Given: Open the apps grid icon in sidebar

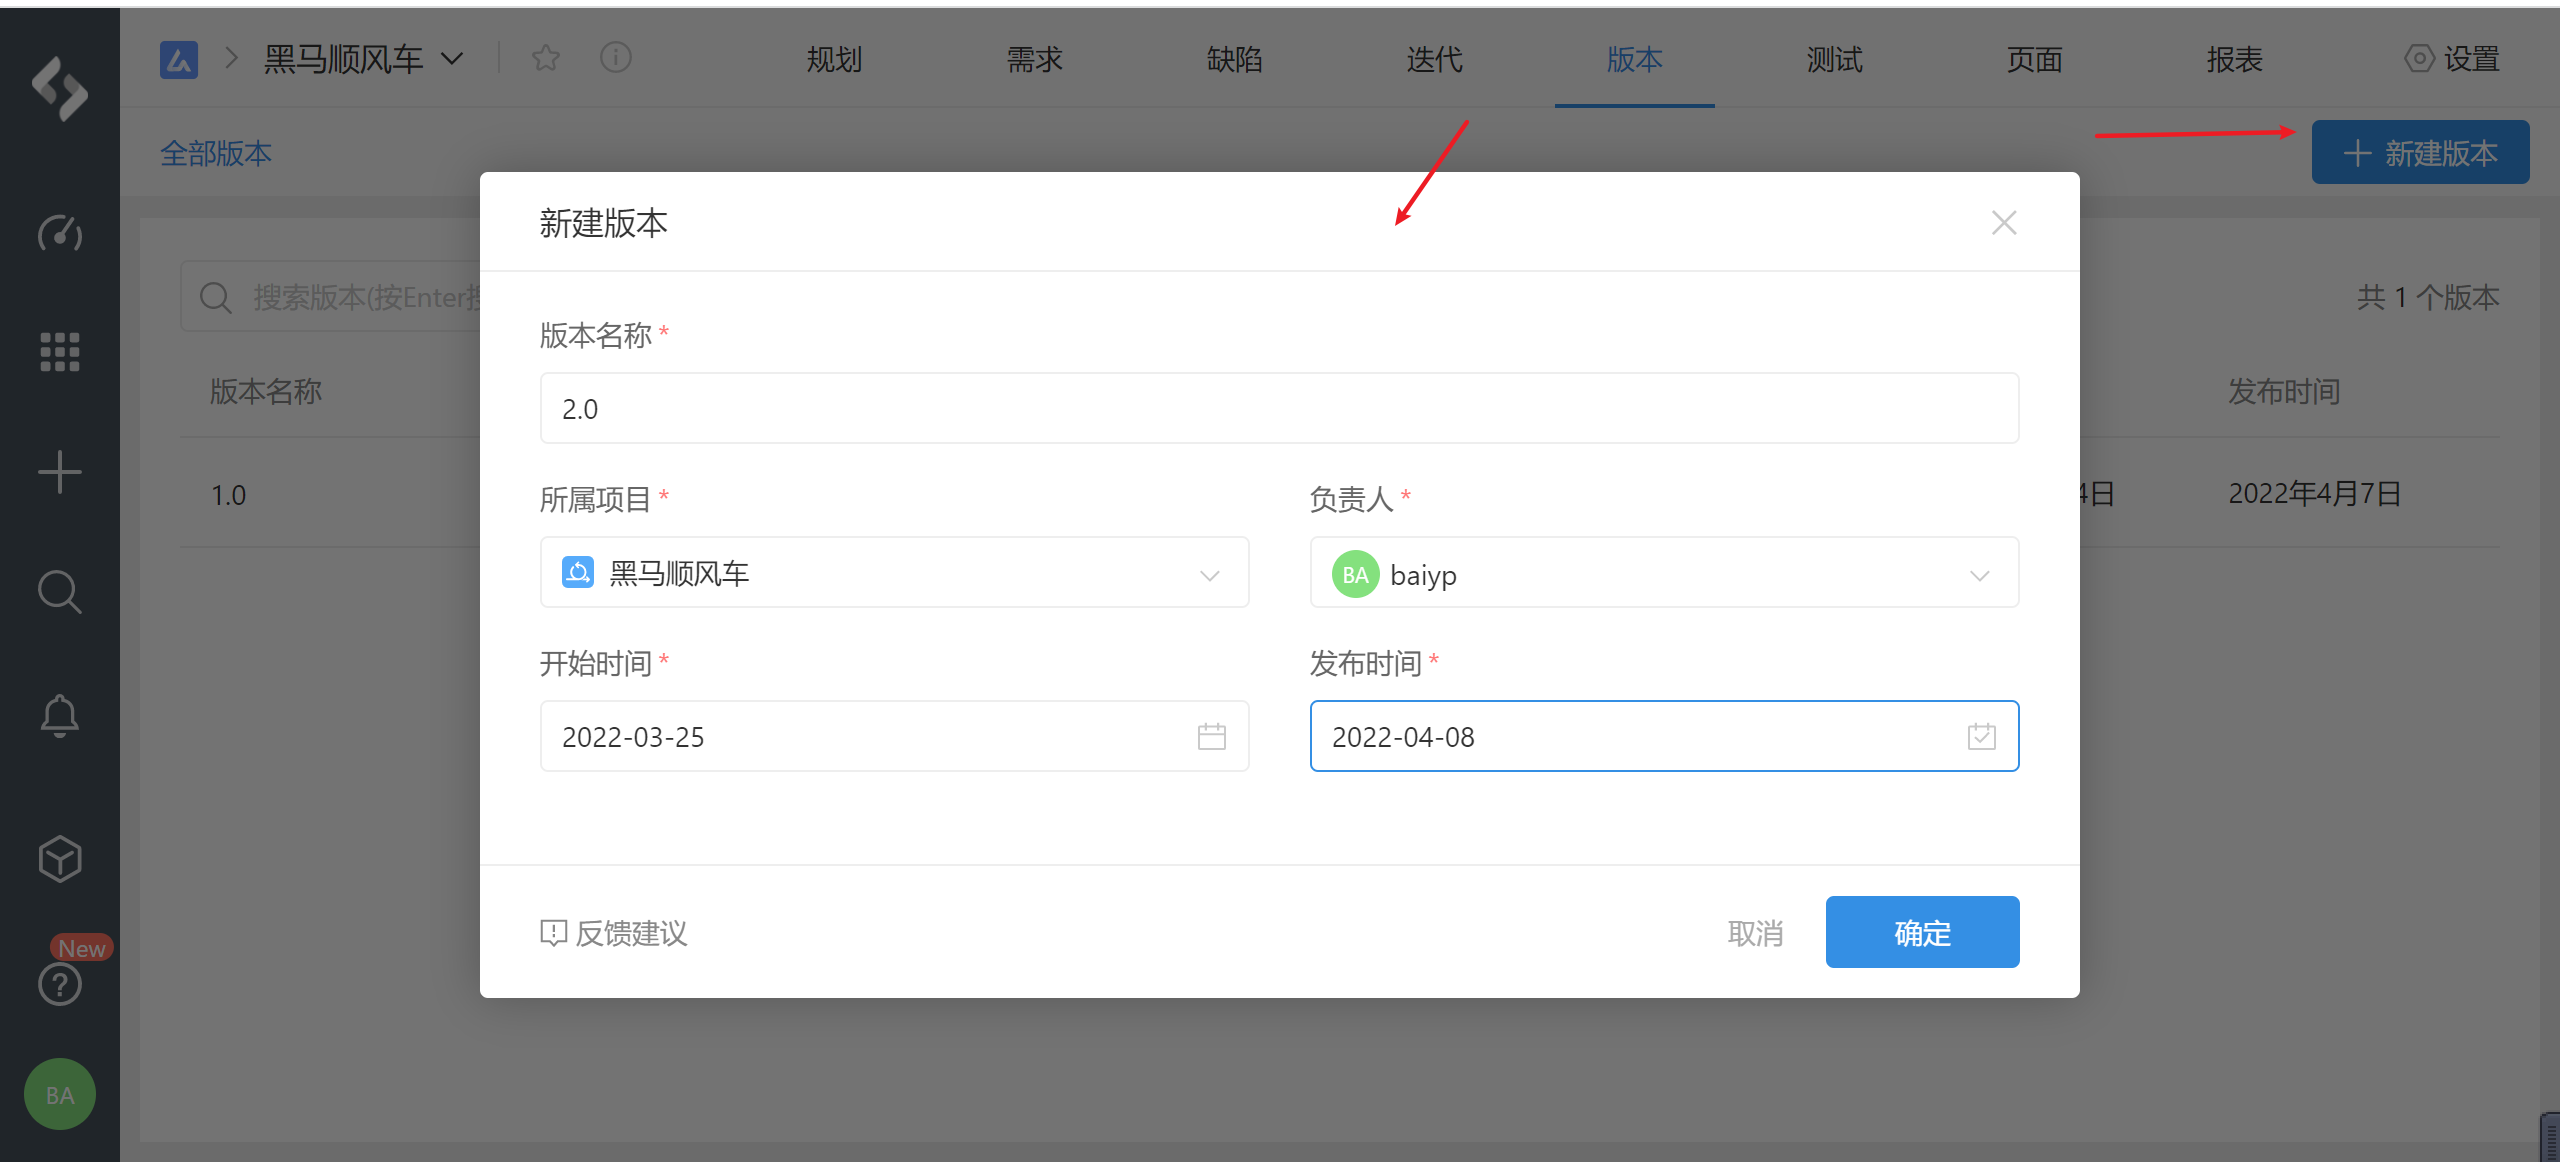Looking at the screenshot, I should [60, 352].
